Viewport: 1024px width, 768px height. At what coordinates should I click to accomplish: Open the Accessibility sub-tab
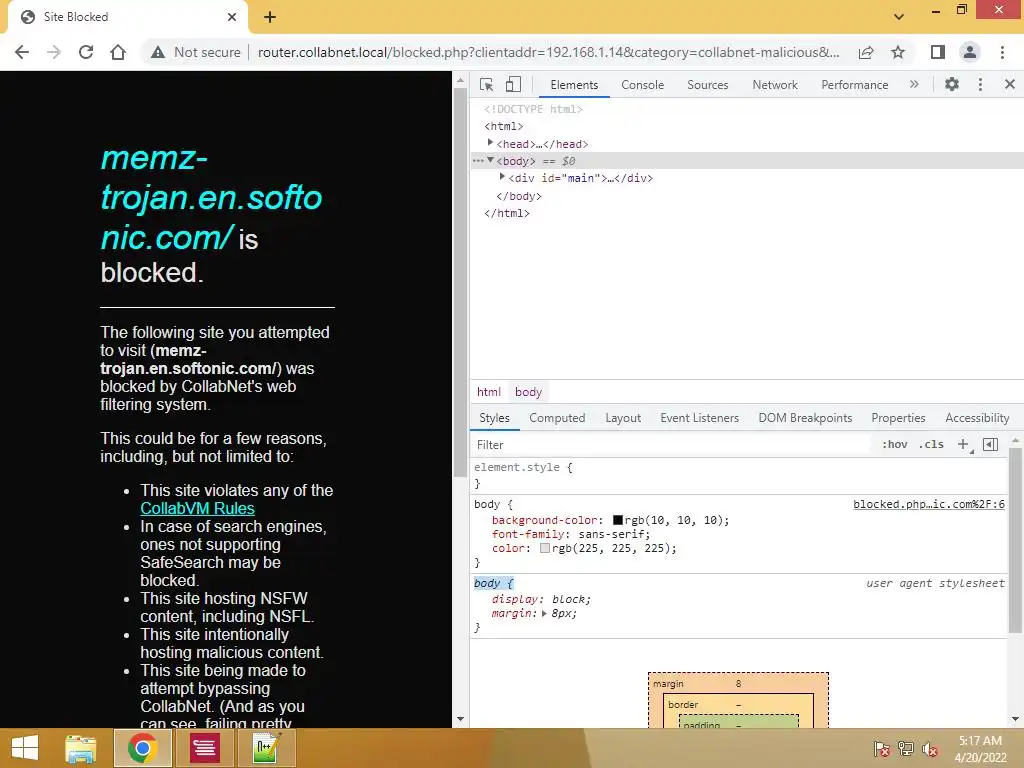coord(977,418)
